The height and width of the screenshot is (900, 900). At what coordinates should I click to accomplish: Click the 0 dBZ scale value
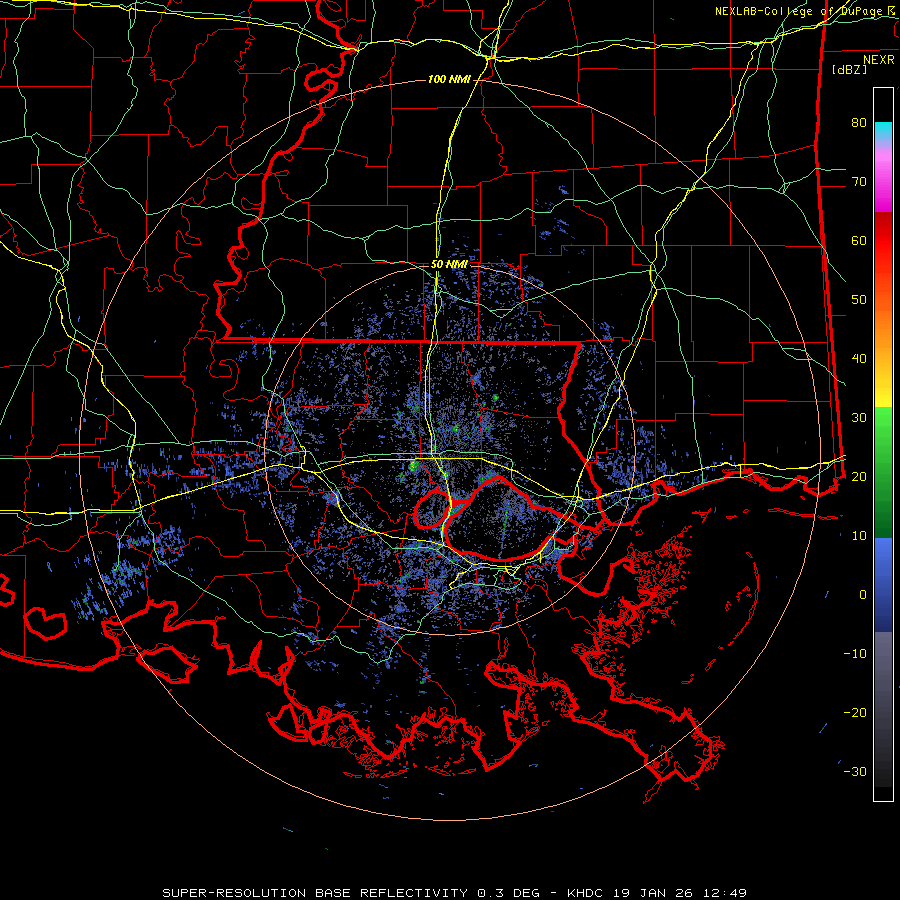click(863, 595)
